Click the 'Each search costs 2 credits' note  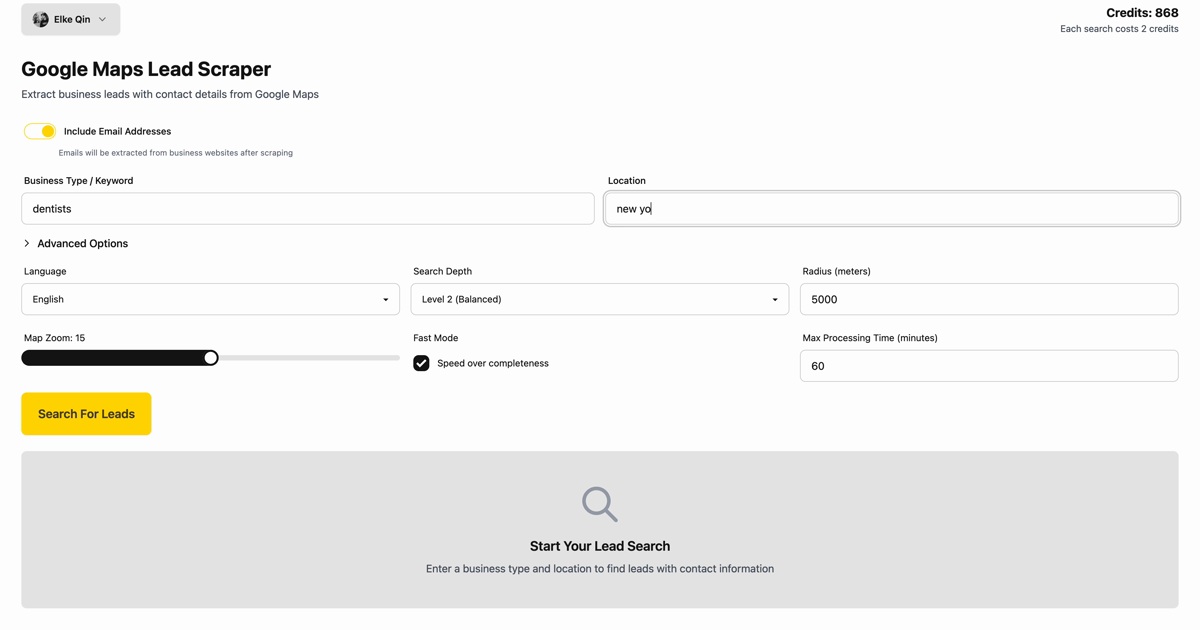point(1119,29)
